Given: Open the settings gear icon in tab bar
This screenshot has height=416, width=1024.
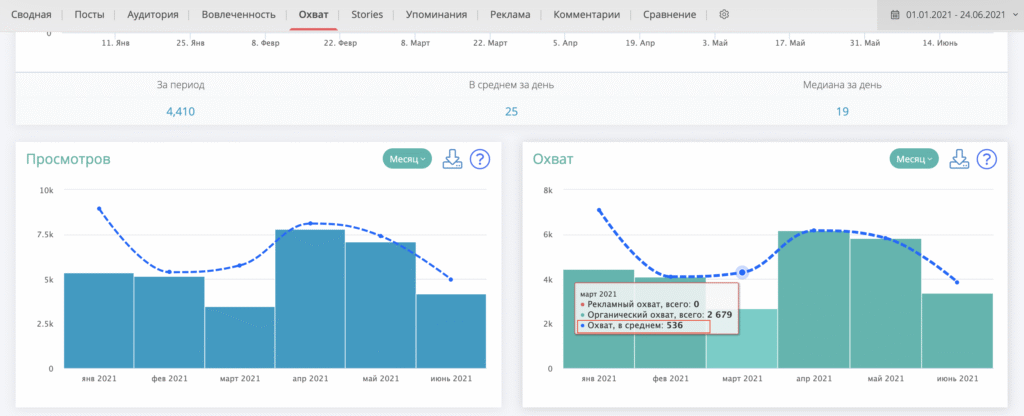Looking at the screenshot, I should tap(724, 15).
